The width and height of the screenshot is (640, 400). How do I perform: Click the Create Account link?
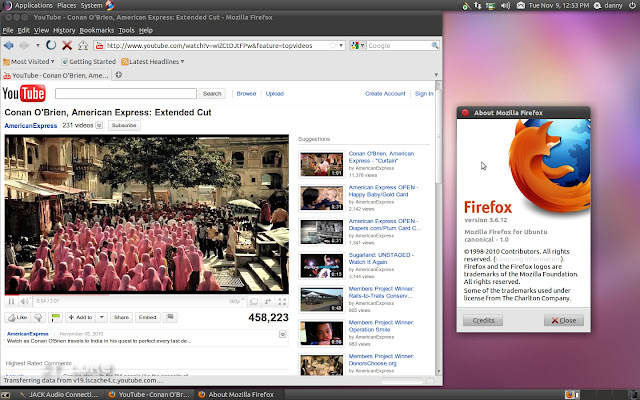pyautogui.click(x=385, y=93)
